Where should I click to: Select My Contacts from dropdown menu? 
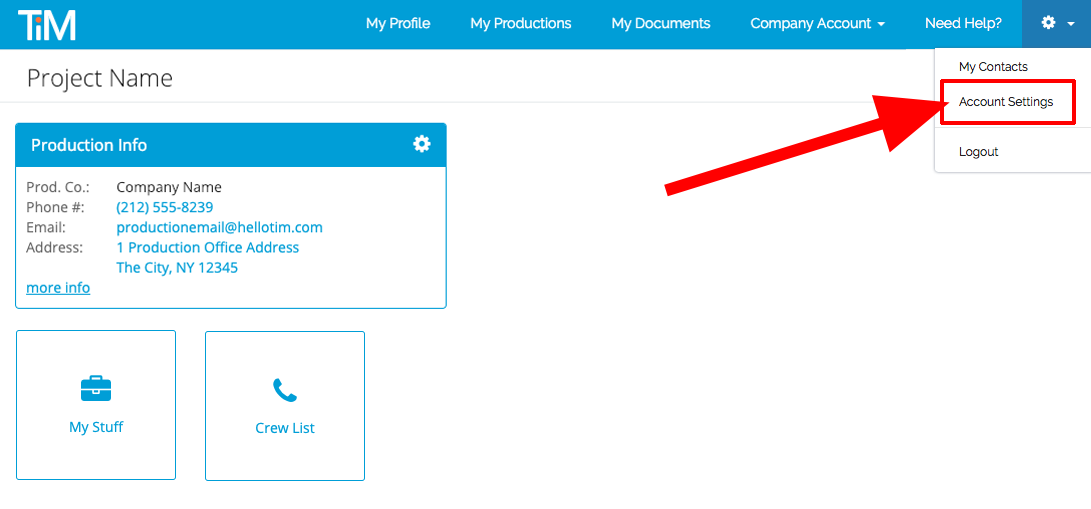993,67
